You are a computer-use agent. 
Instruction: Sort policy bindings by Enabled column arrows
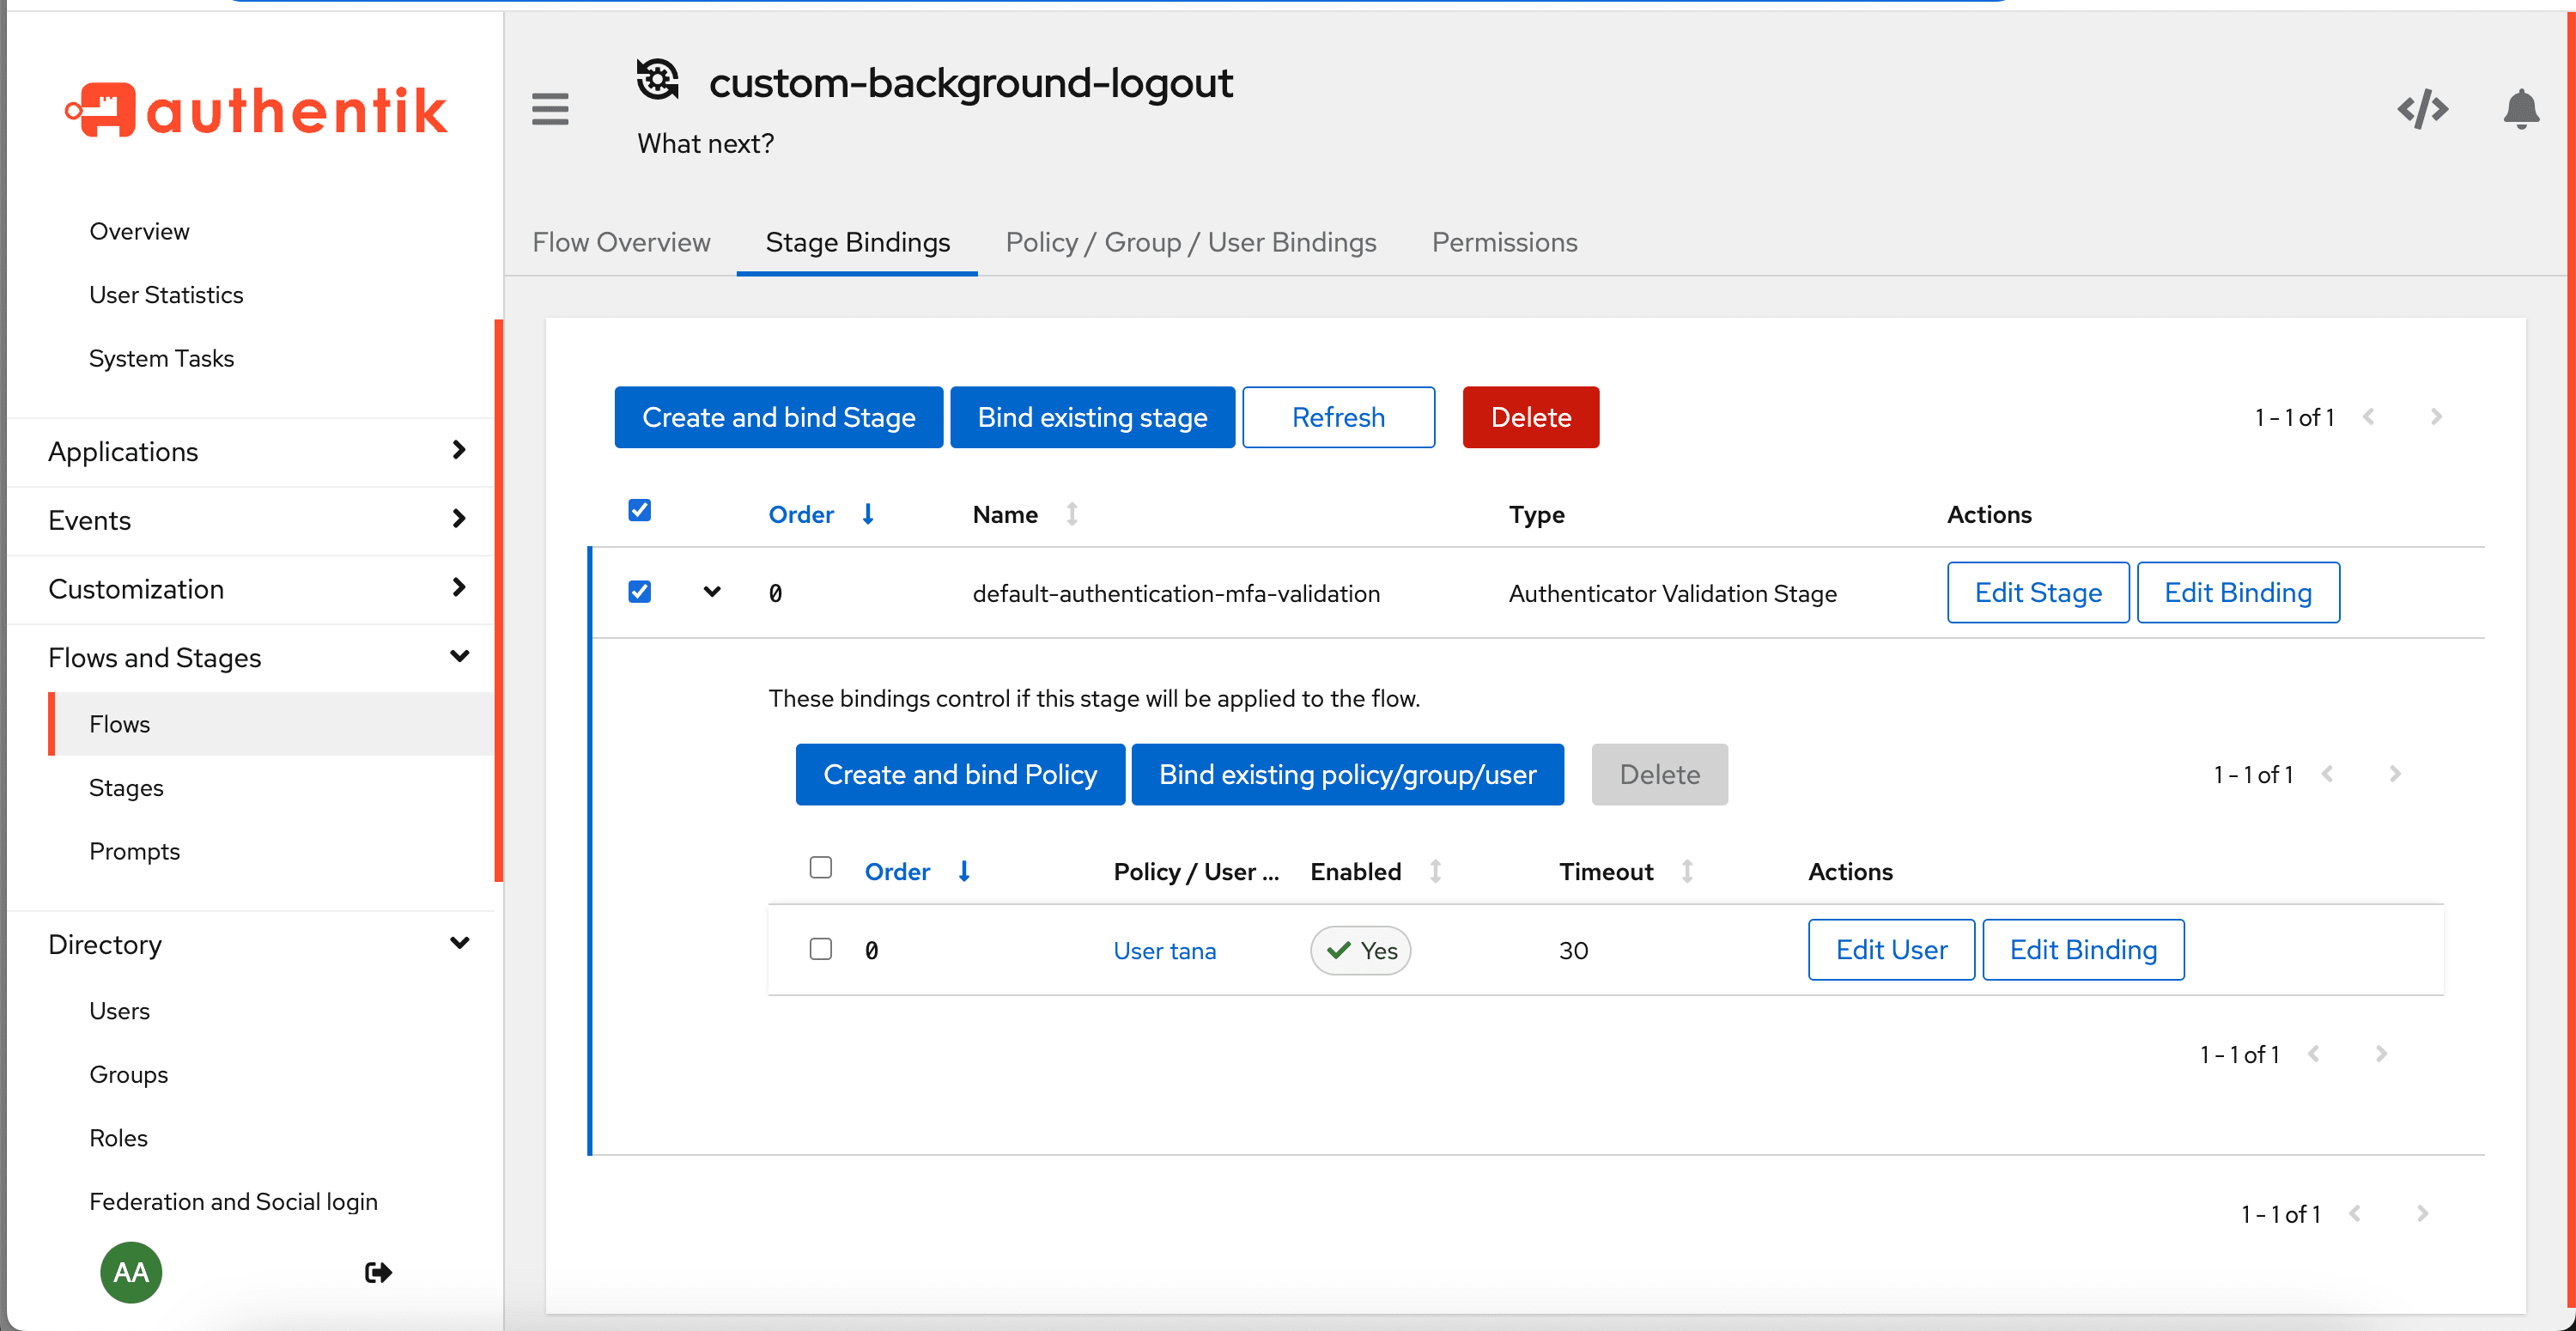tap(1435, 871)
